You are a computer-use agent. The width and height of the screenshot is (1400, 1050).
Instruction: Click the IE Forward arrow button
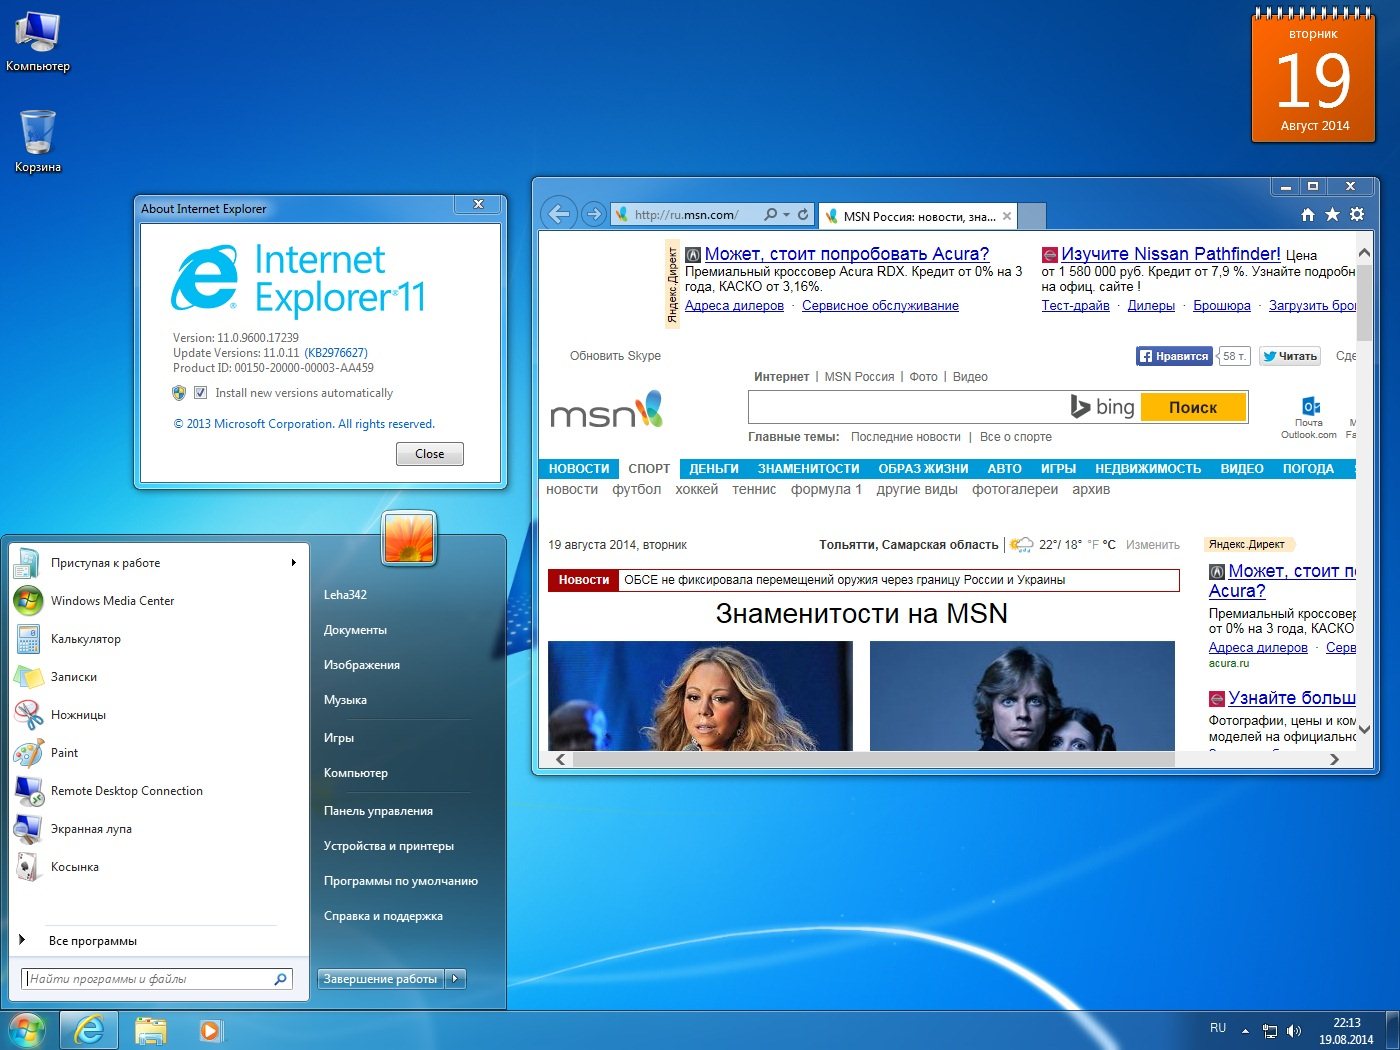click(594, 214)
